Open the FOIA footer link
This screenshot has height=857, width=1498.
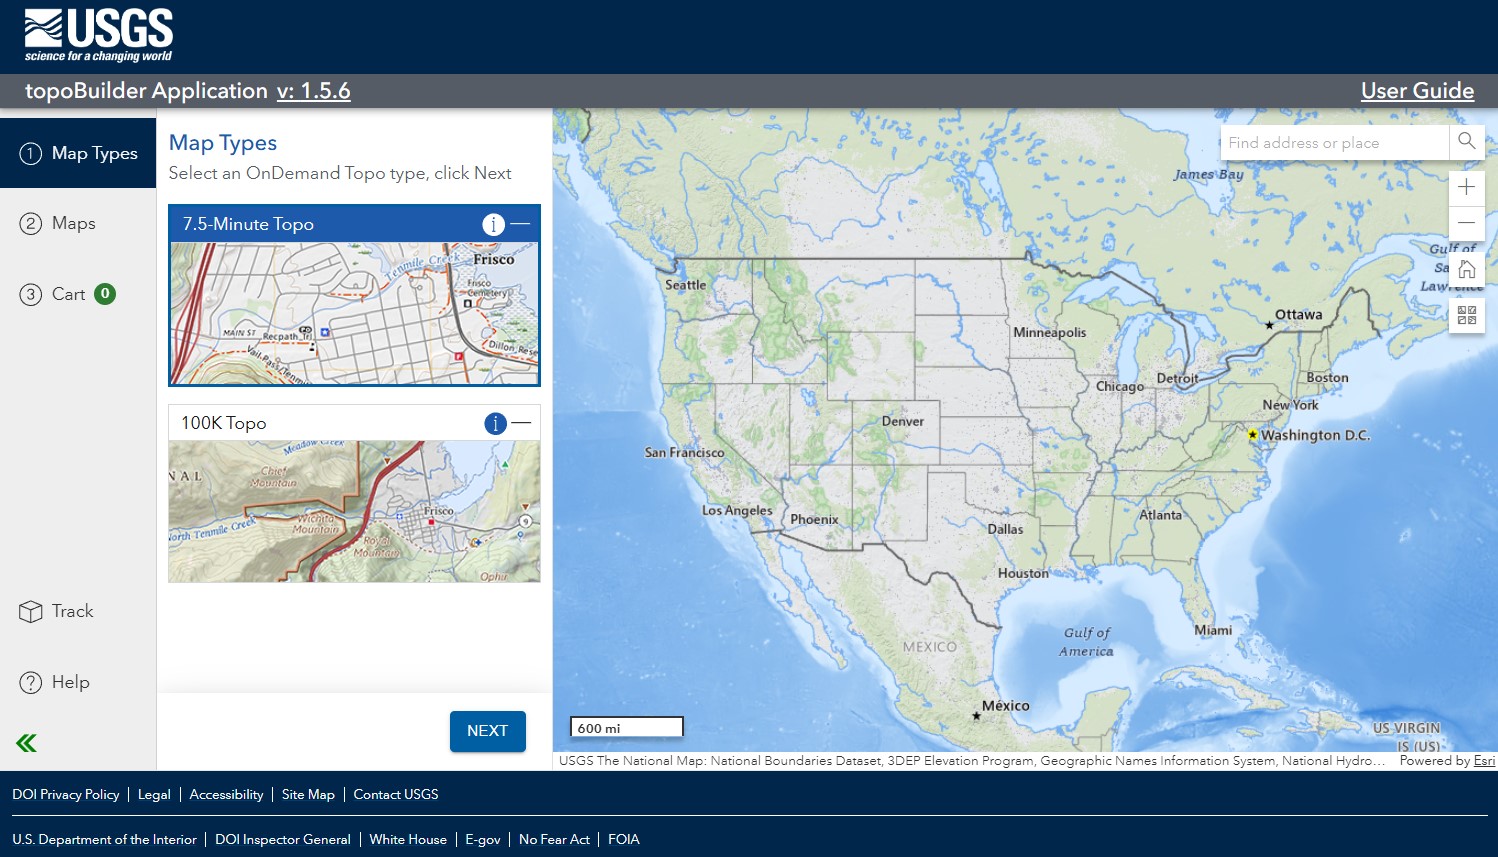coord(624,839)
